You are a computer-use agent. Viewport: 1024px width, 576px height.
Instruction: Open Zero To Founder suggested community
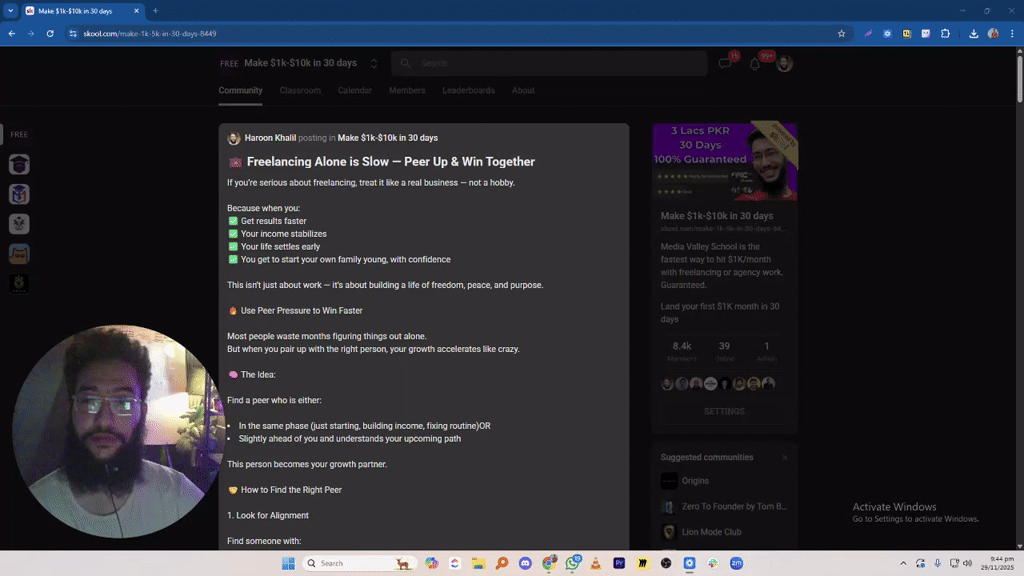(724, 506)
